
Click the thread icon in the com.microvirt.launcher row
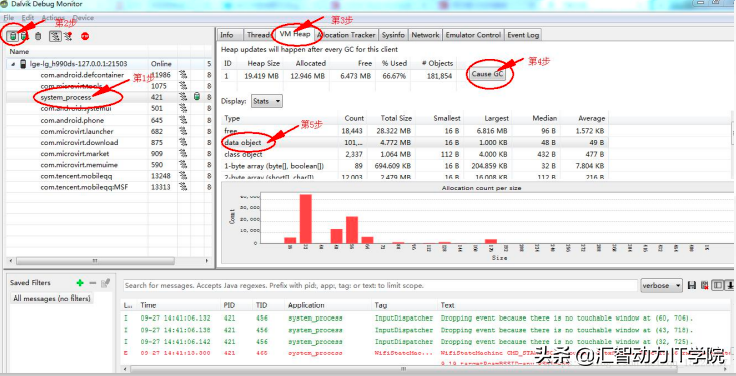[183, 131]
